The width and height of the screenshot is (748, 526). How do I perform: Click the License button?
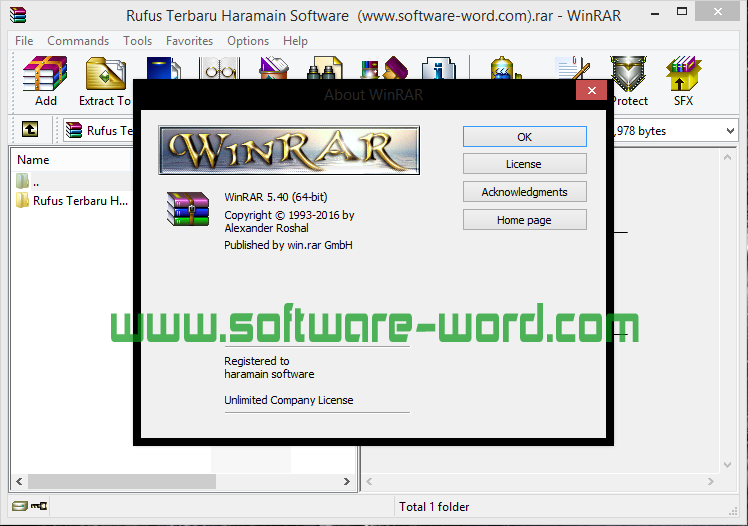coord(525,164)
